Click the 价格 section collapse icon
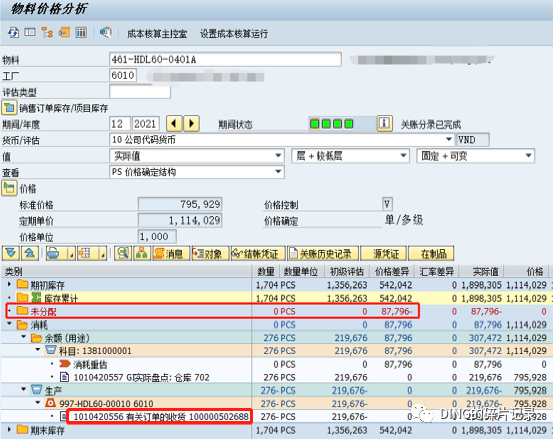This screenshot has width=553, height=439. (9, 188)
